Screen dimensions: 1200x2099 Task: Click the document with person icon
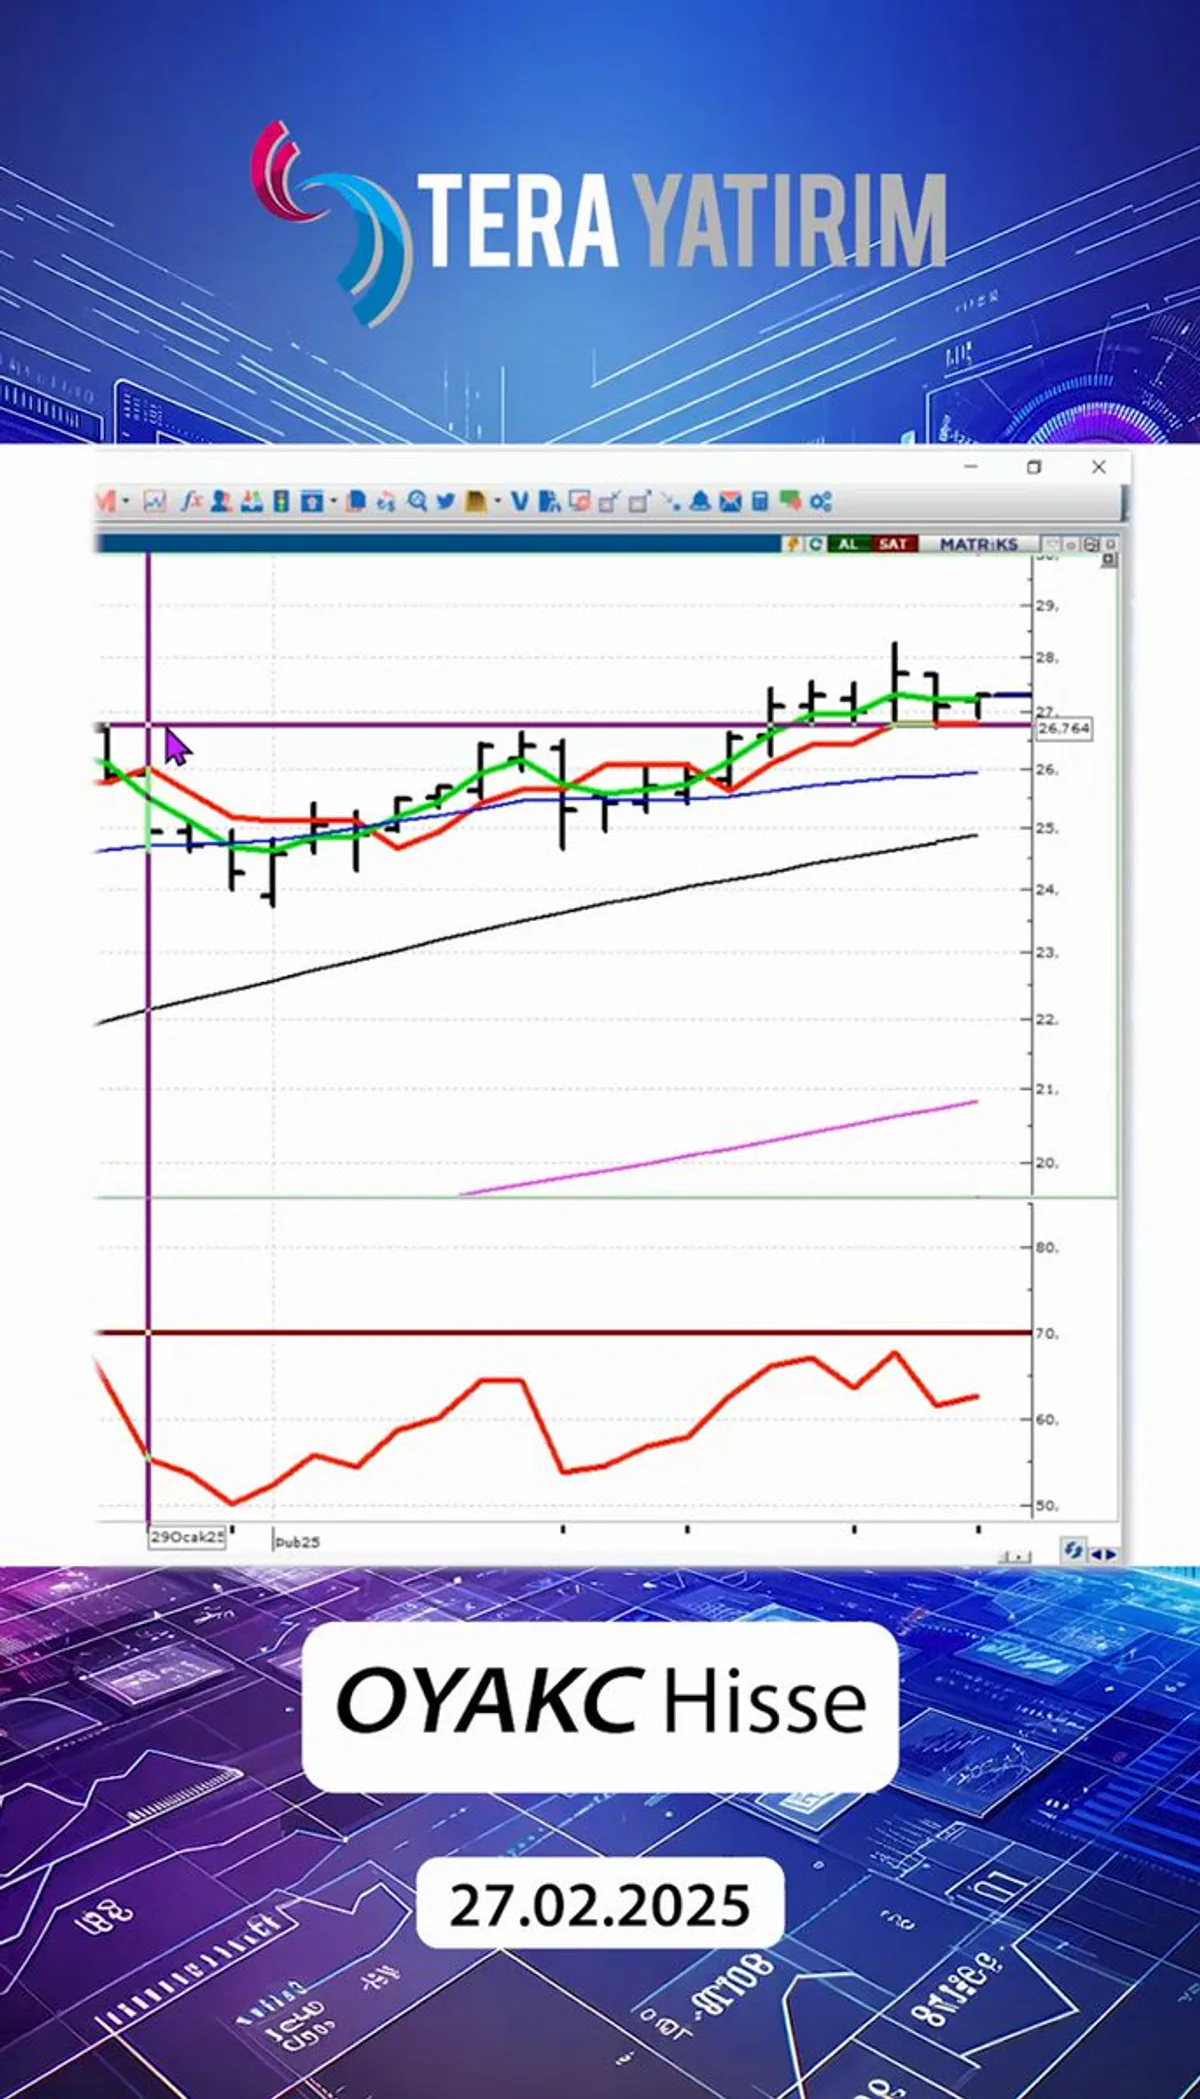click(549, 502)
